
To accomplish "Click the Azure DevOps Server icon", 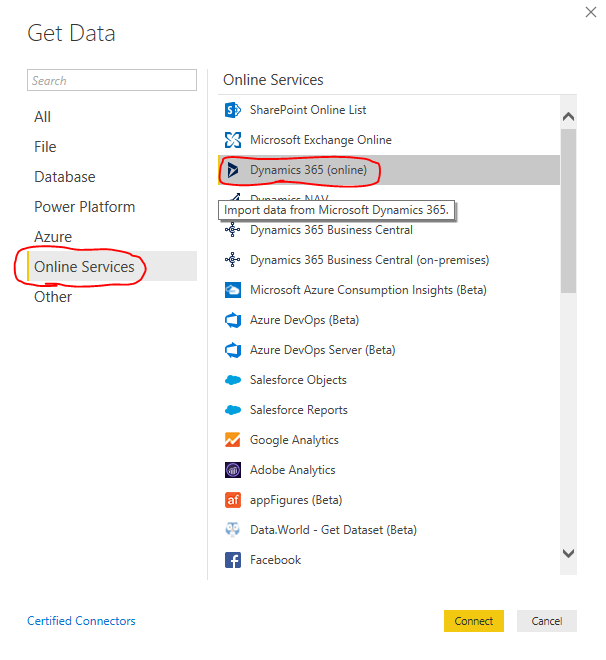I will click(x=233, y=350).
